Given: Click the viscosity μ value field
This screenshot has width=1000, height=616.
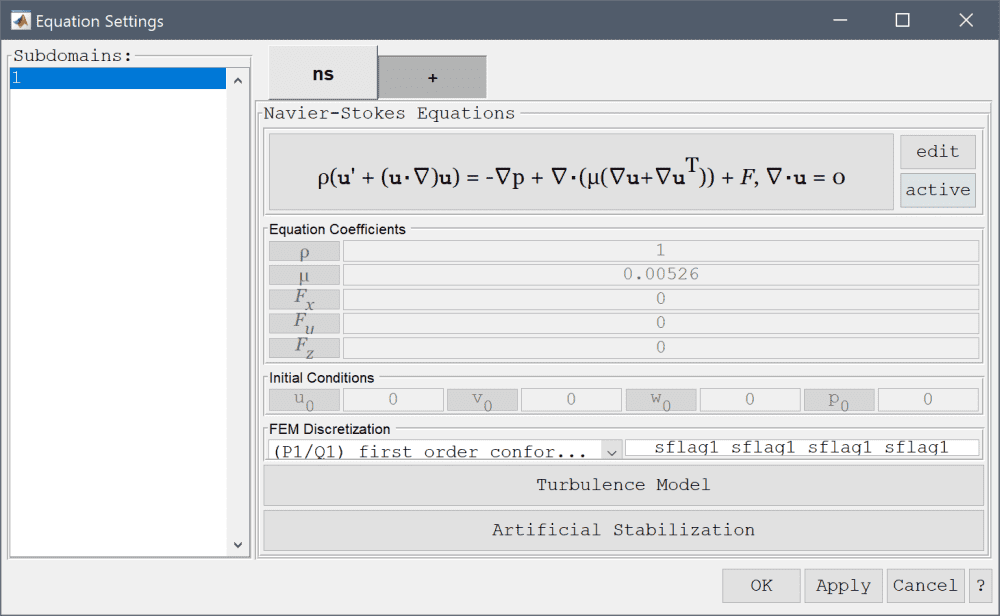Looking at the screenshot, I should coord(661,275).
